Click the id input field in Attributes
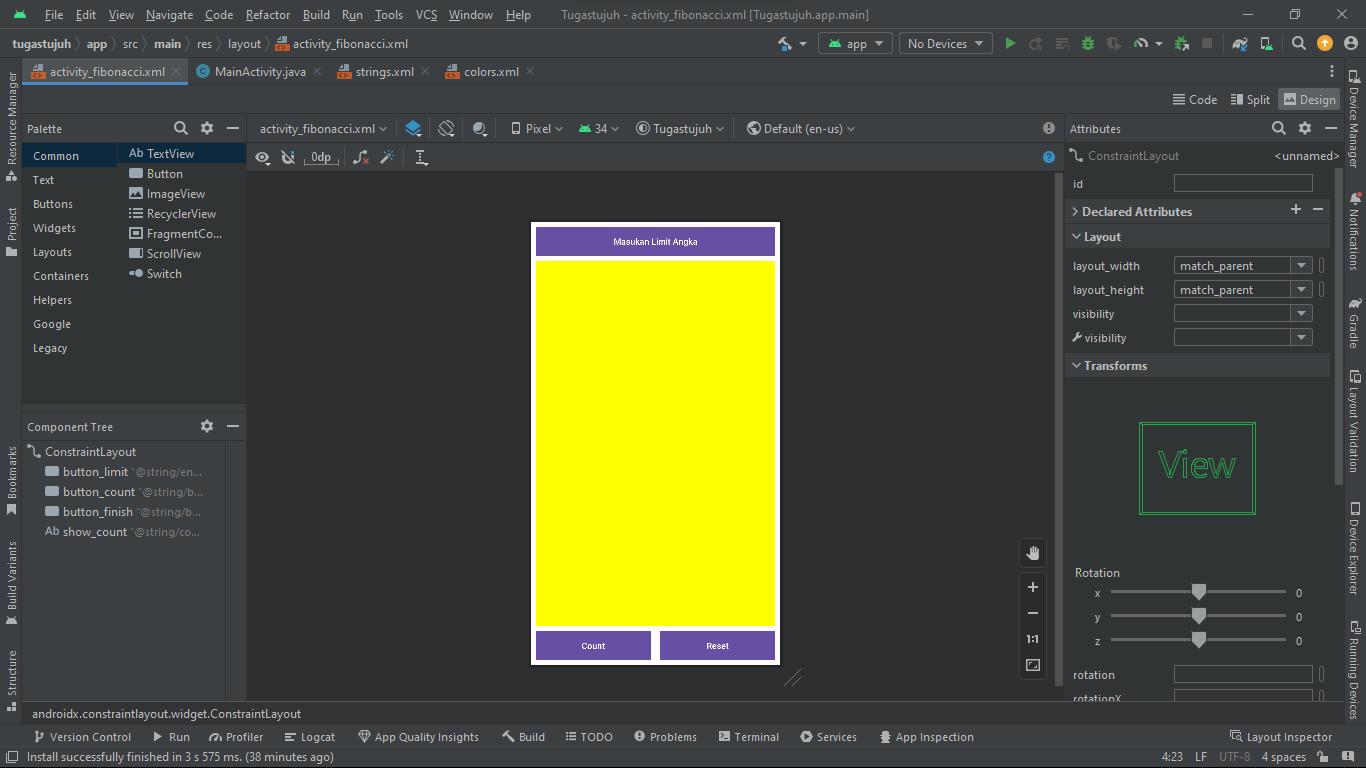Viewport: 1366px width, 768px height. [x=1243, y=183]
